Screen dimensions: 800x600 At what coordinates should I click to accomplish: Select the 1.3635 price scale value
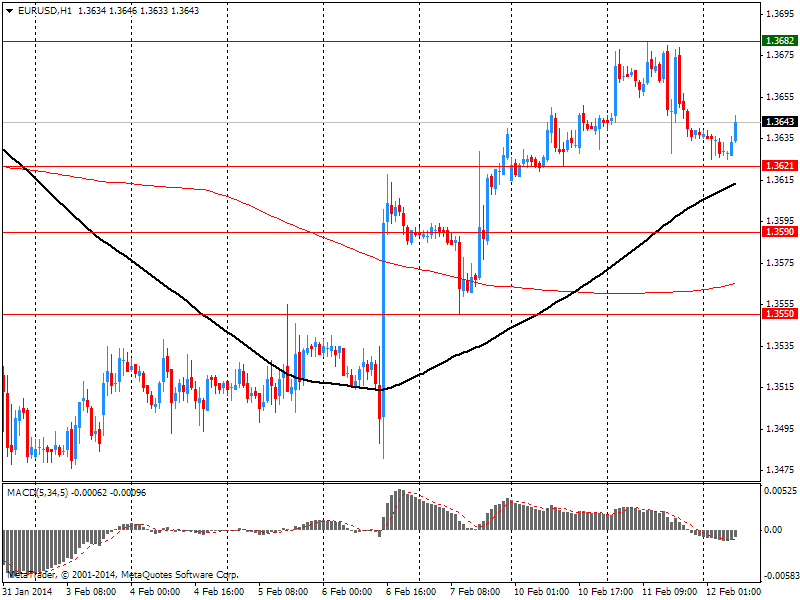coord(781,138)
